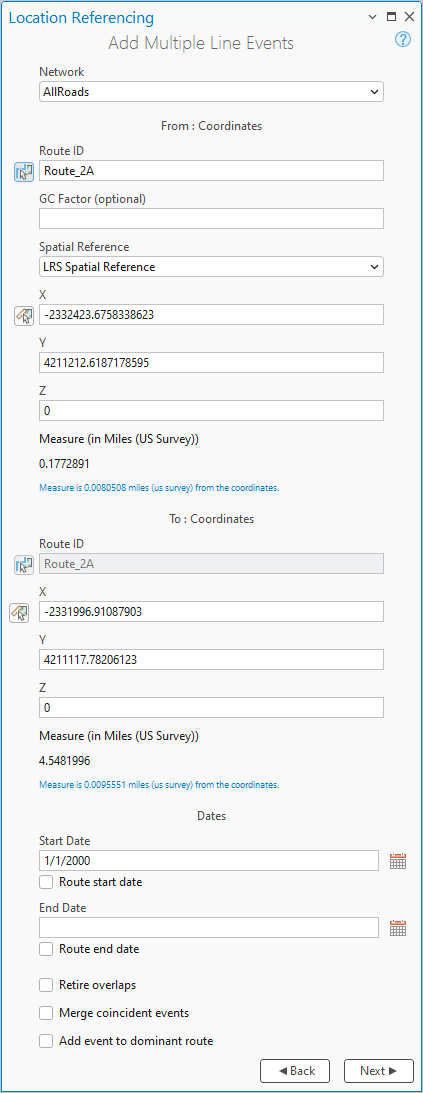The height and width of the screenshot is (1093, 423).
Task: Pick From X/Y location on map
Action: [24, 316]
